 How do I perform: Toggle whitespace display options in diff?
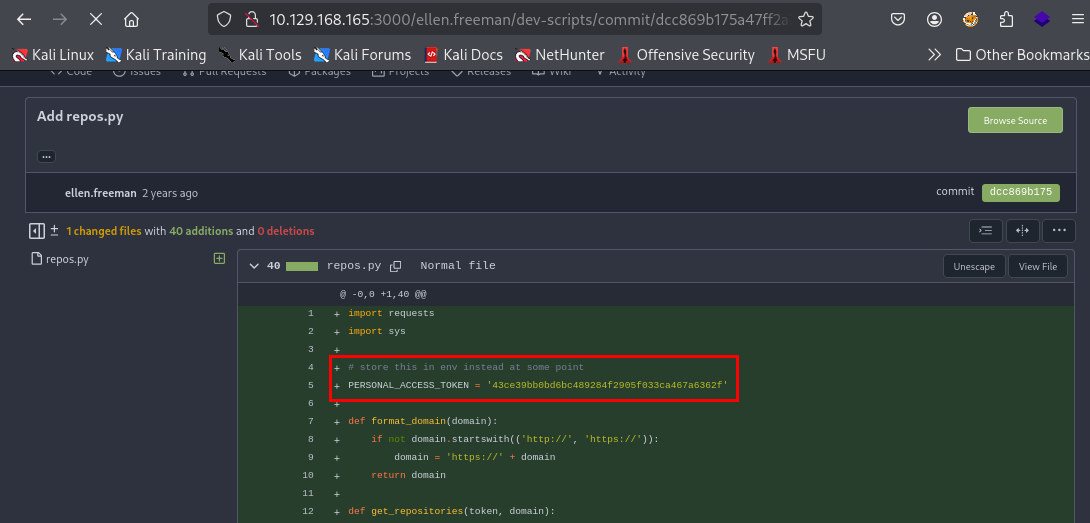(985, 231)
